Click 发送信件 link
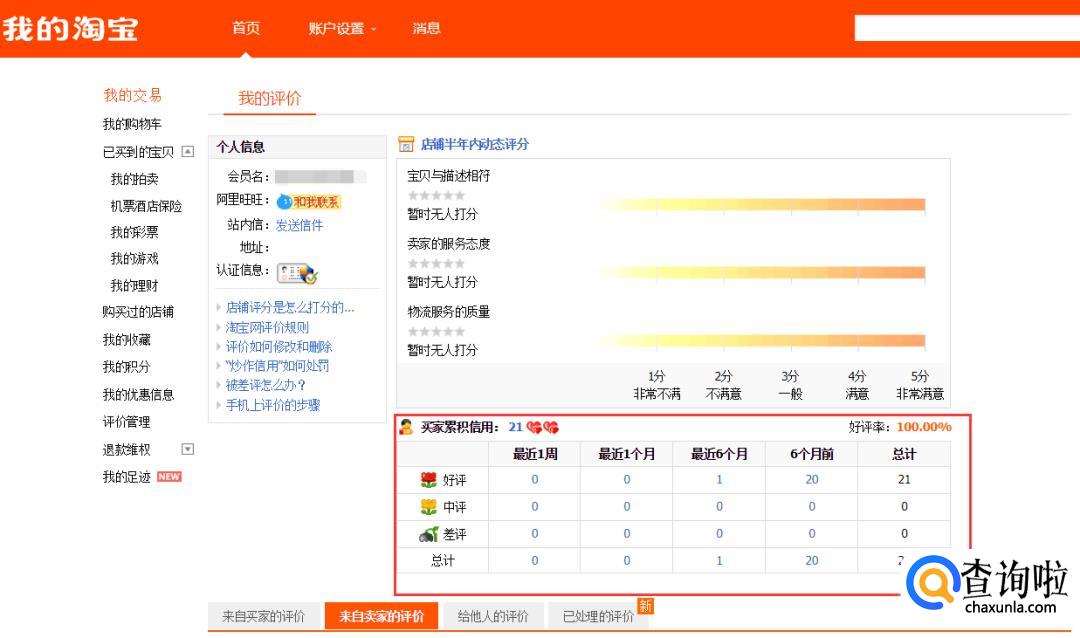The width and height of the screenshot is (1080, 638). click(x=299, y=225)
